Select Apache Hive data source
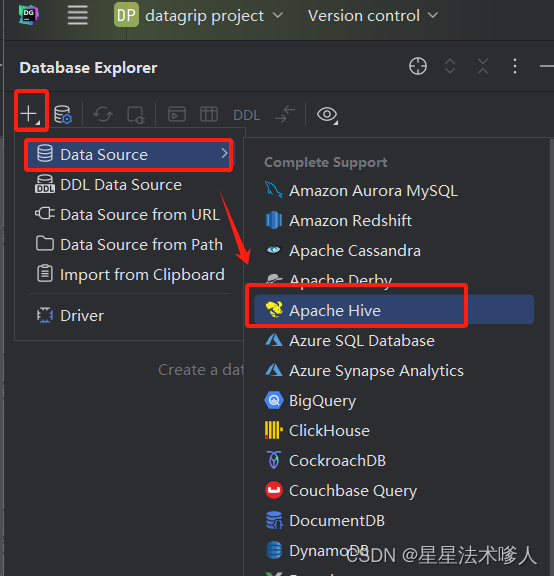The image size is (554, 576). pos(394,309)
